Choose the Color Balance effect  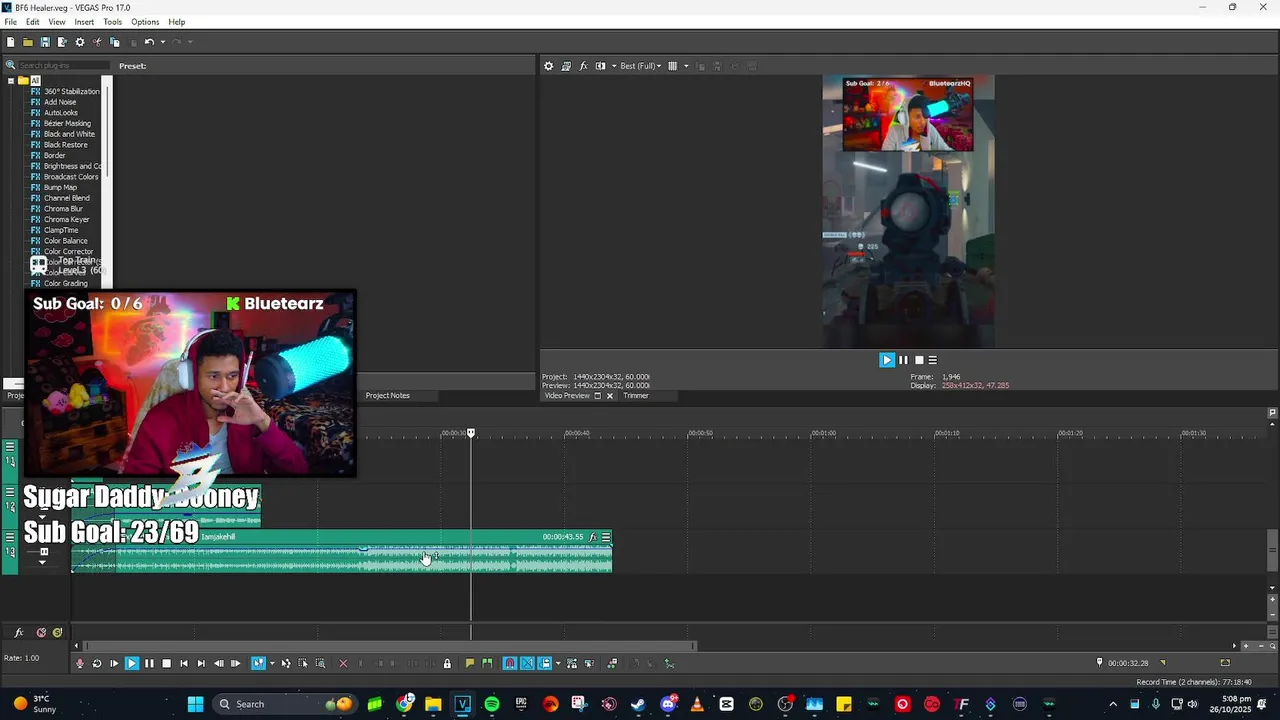[x=65, y=241]
